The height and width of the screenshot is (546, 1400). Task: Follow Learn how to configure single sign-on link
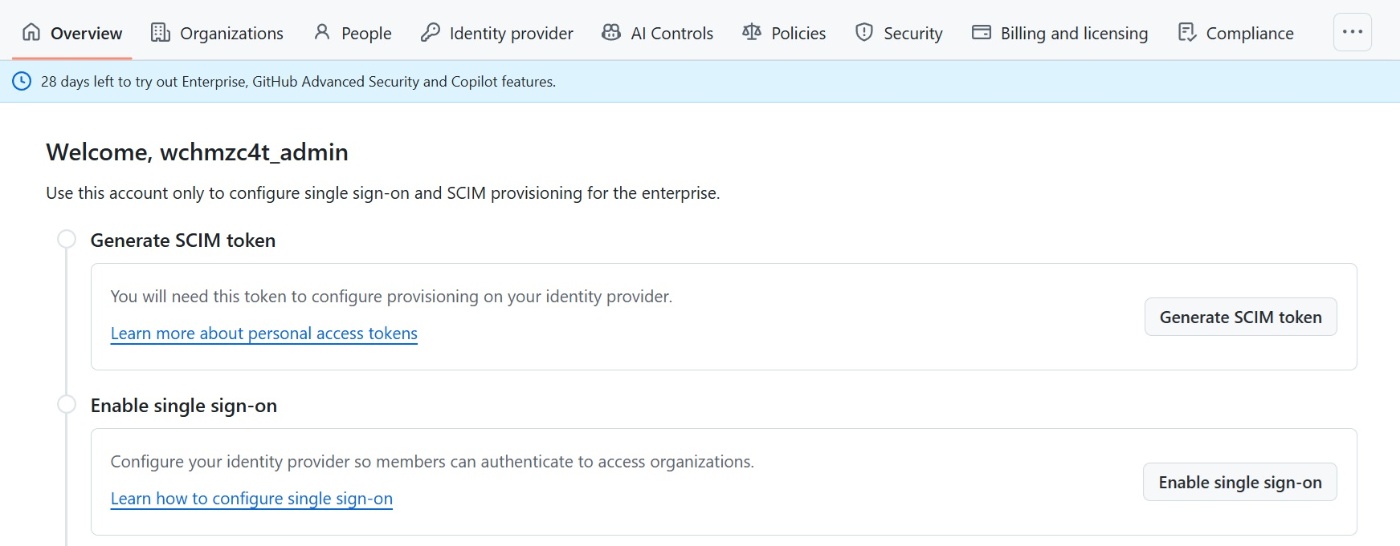tap(251, 498)
